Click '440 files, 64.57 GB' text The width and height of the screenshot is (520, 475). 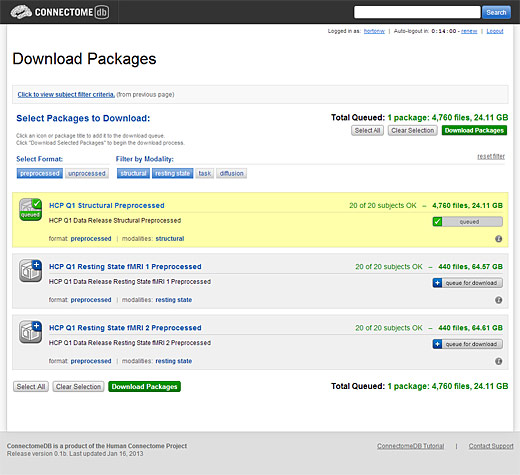click(470, 267)
